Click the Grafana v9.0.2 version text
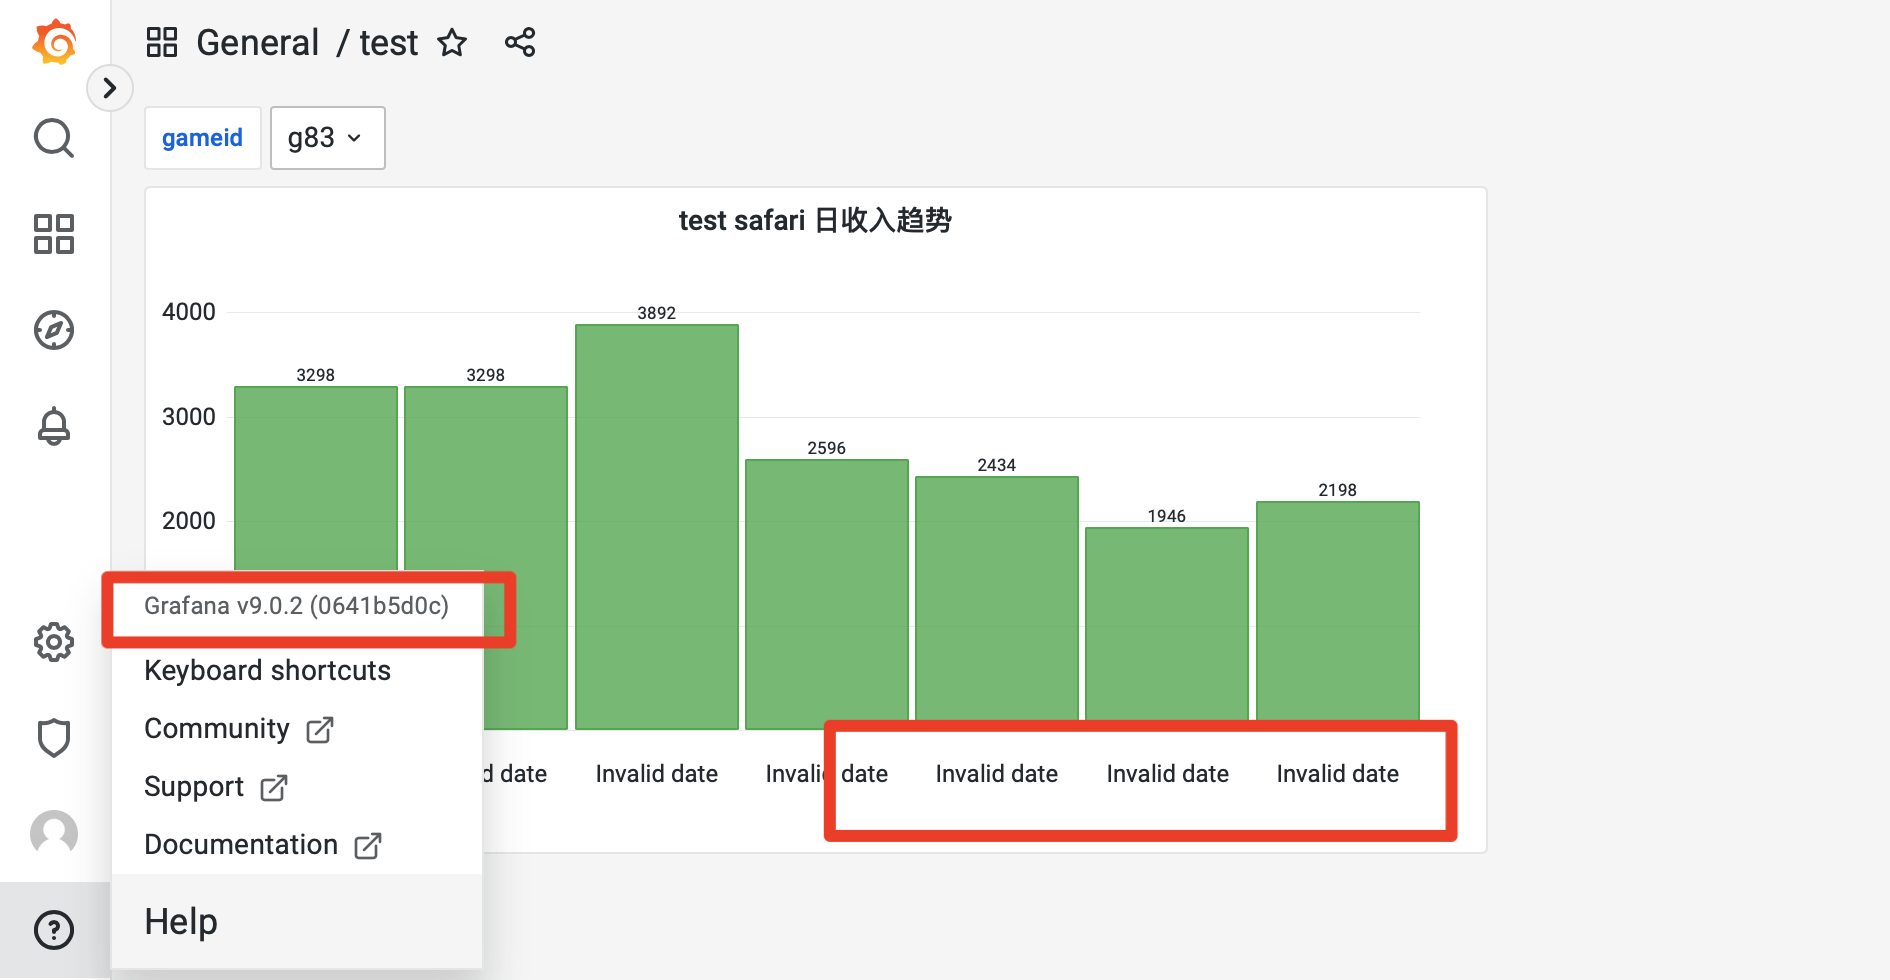The height and width of the screenshot is (980, 1890). pyautogui.click(x=296, y=606)
